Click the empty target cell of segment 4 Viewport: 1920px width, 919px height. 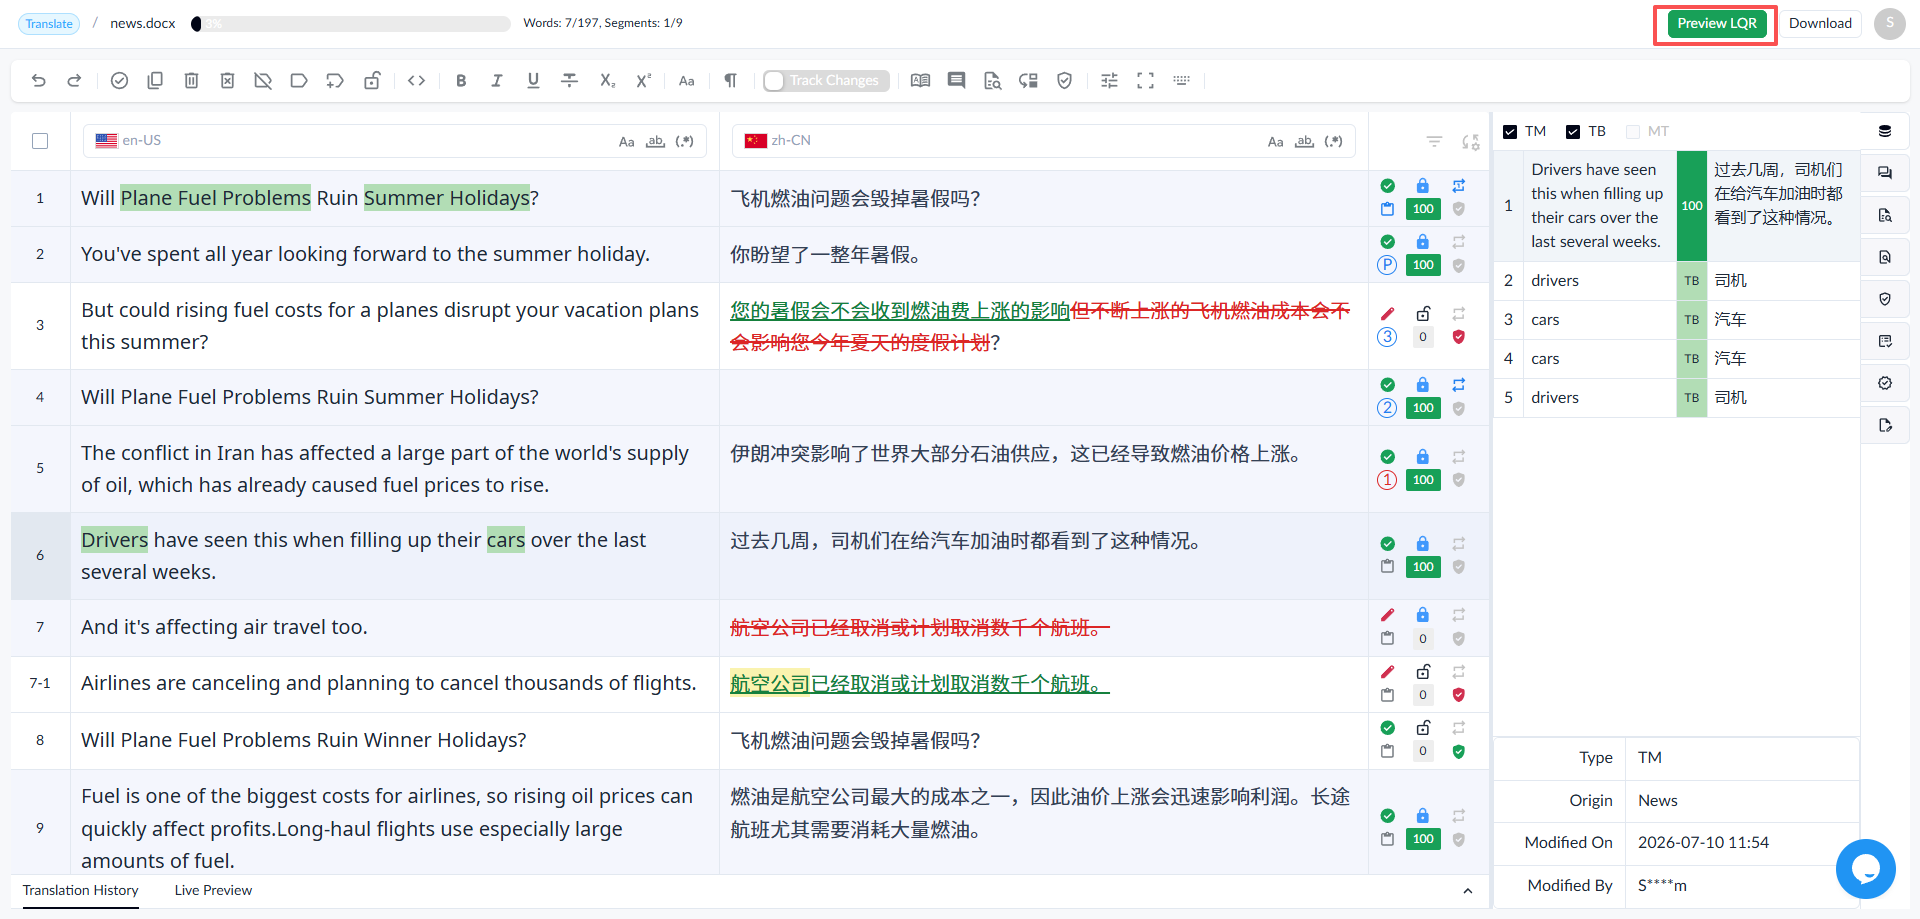point(1044,398)
